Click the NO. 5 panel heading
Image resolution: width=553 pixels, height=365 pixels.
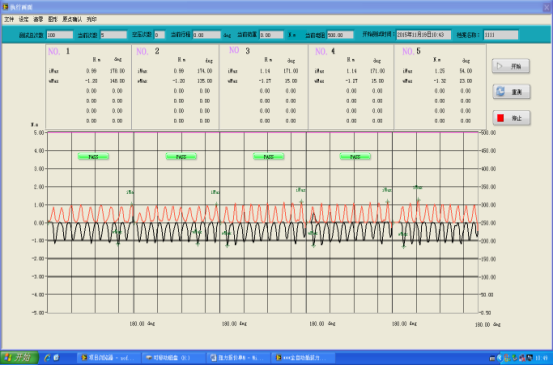click(411, 51)
